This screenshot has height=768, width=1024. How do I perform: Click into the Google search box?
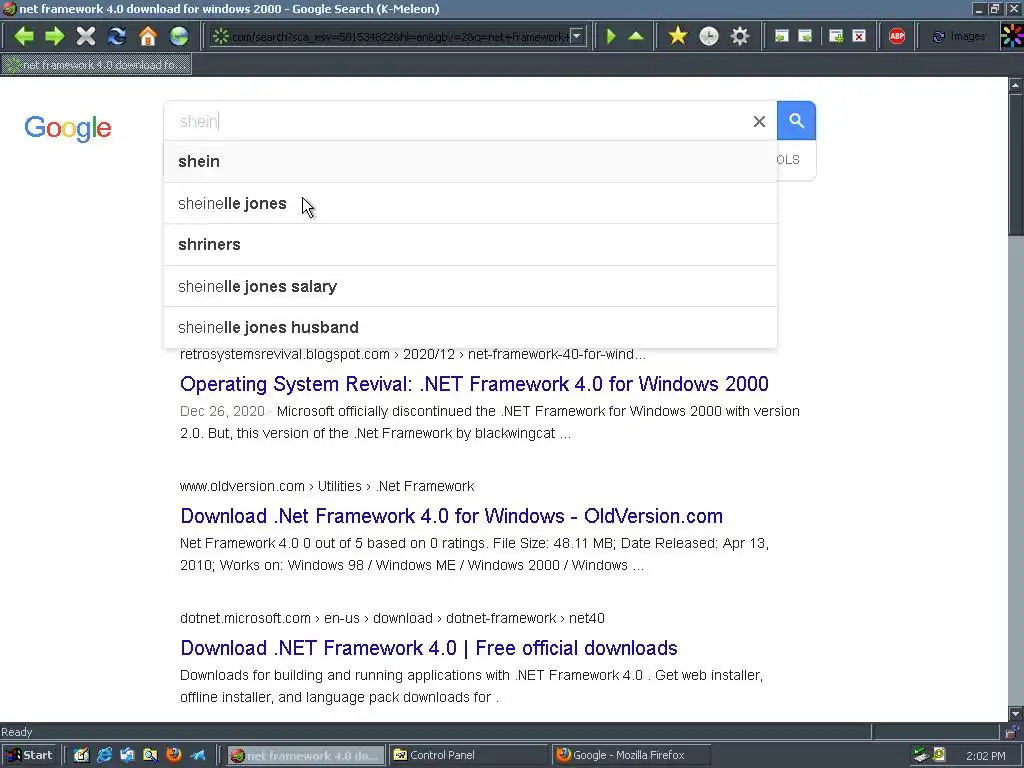pos(457,121)
